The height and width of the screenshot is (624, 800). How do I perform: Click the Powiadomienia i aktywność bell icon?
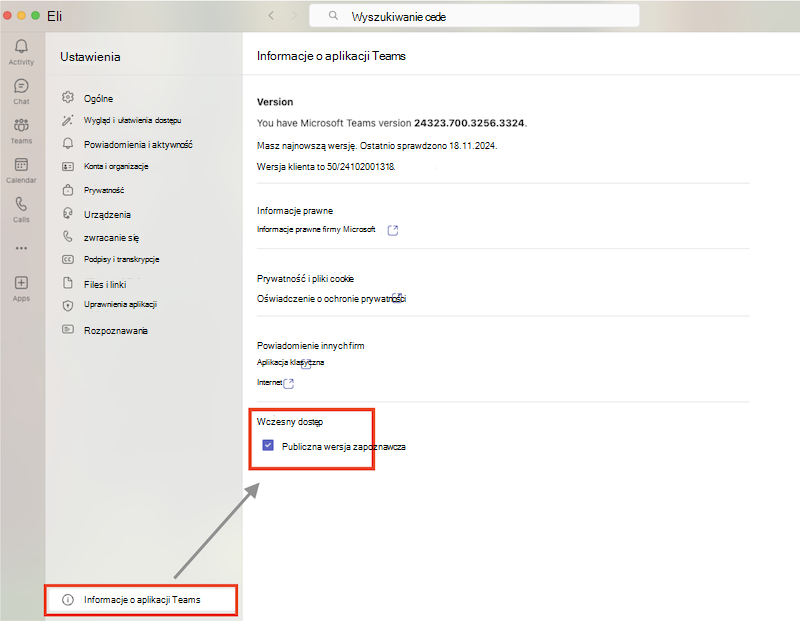tap(68, 143)
